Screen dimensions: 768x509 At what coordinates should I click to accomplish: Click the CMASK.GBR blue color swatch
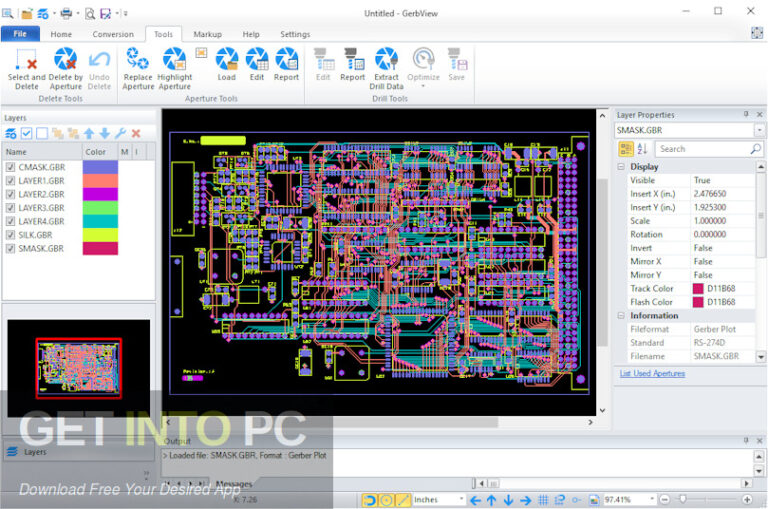pos(100,167)
